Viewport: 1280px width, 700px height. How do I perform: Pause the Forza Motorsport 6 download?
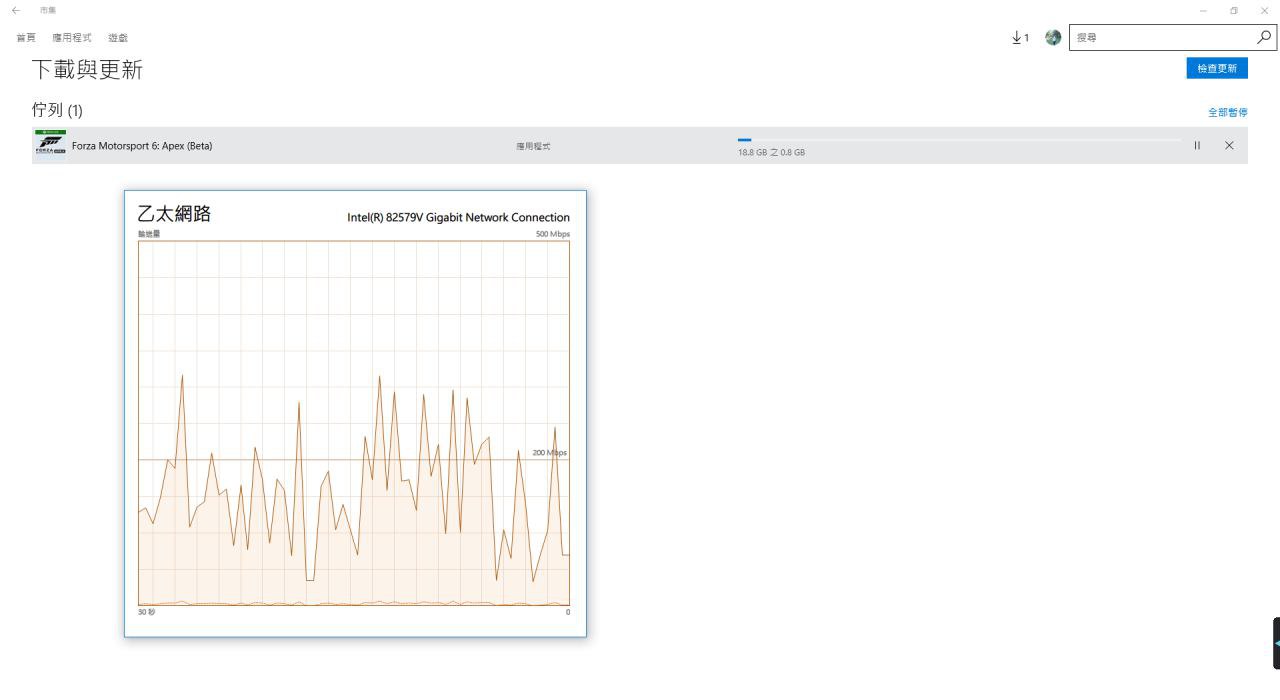[x=1197, y=146]
